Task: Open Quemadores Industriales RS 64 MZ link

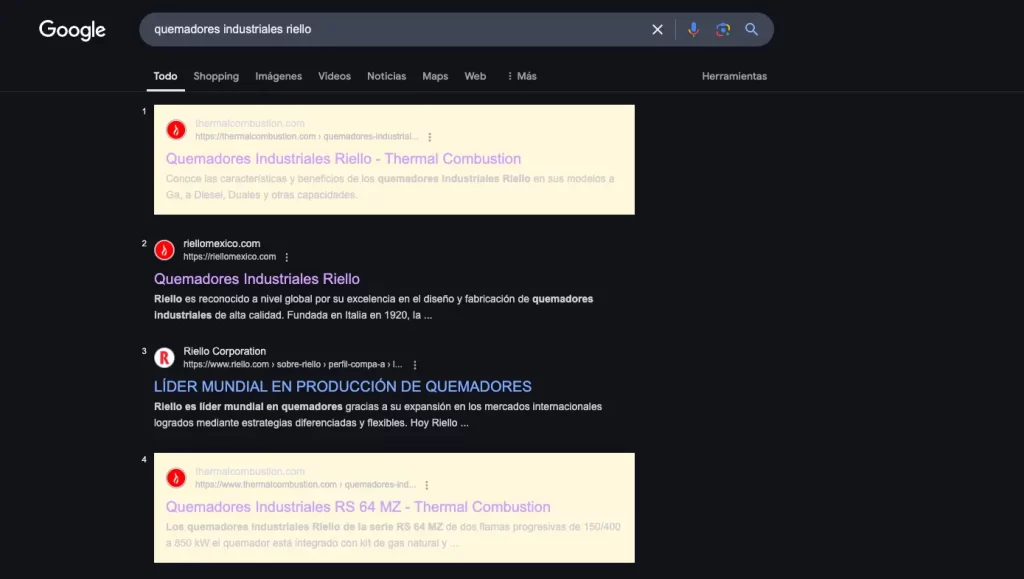Action: (358, 507)
